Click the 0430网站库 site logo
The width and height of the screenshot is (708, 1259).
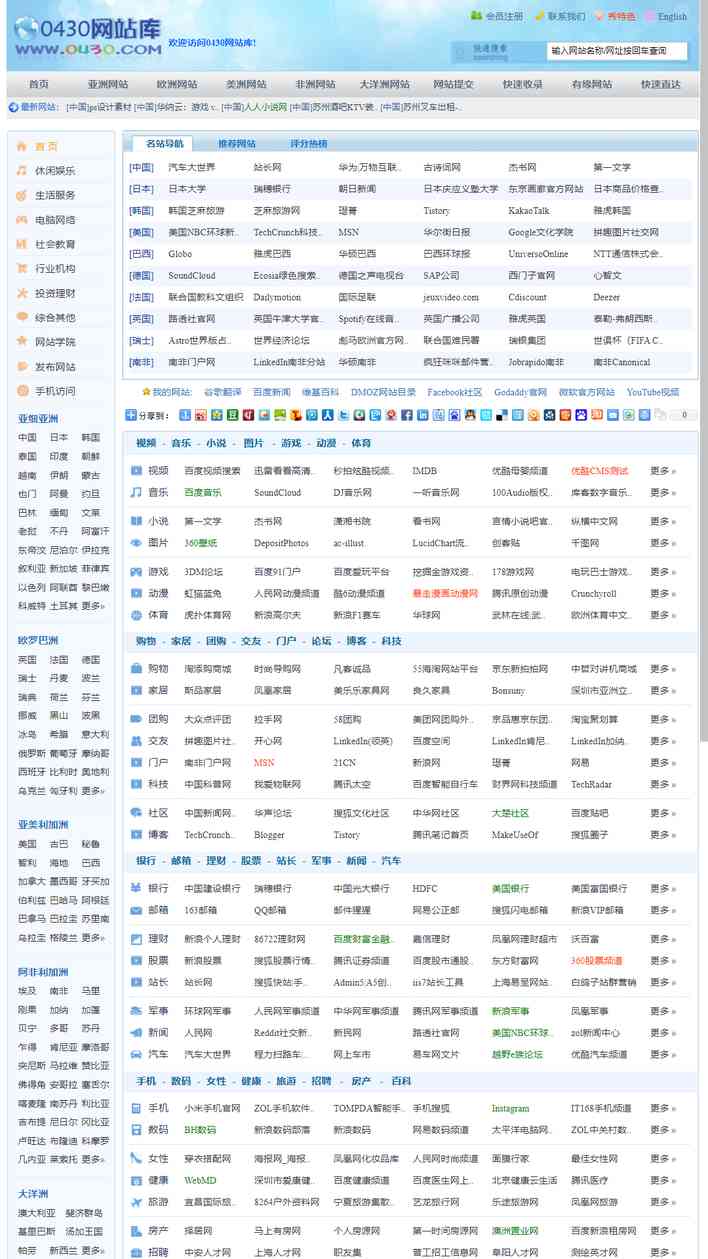click(x=87, y=36)
